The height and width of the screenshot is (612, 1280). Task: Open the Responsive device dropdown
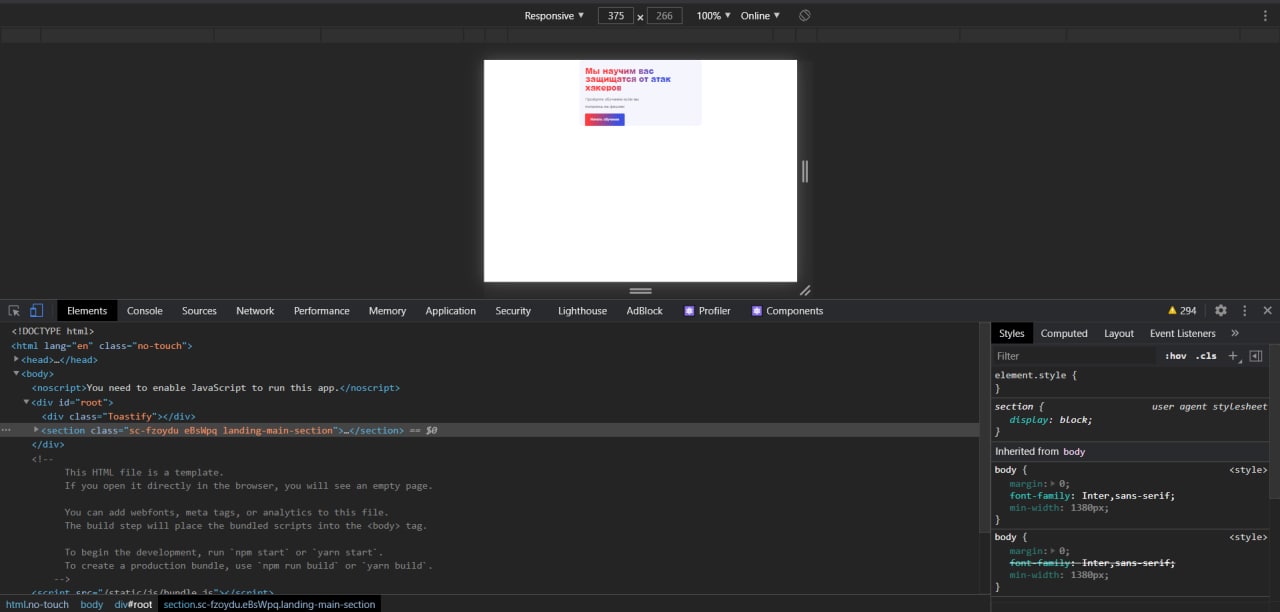554,16
